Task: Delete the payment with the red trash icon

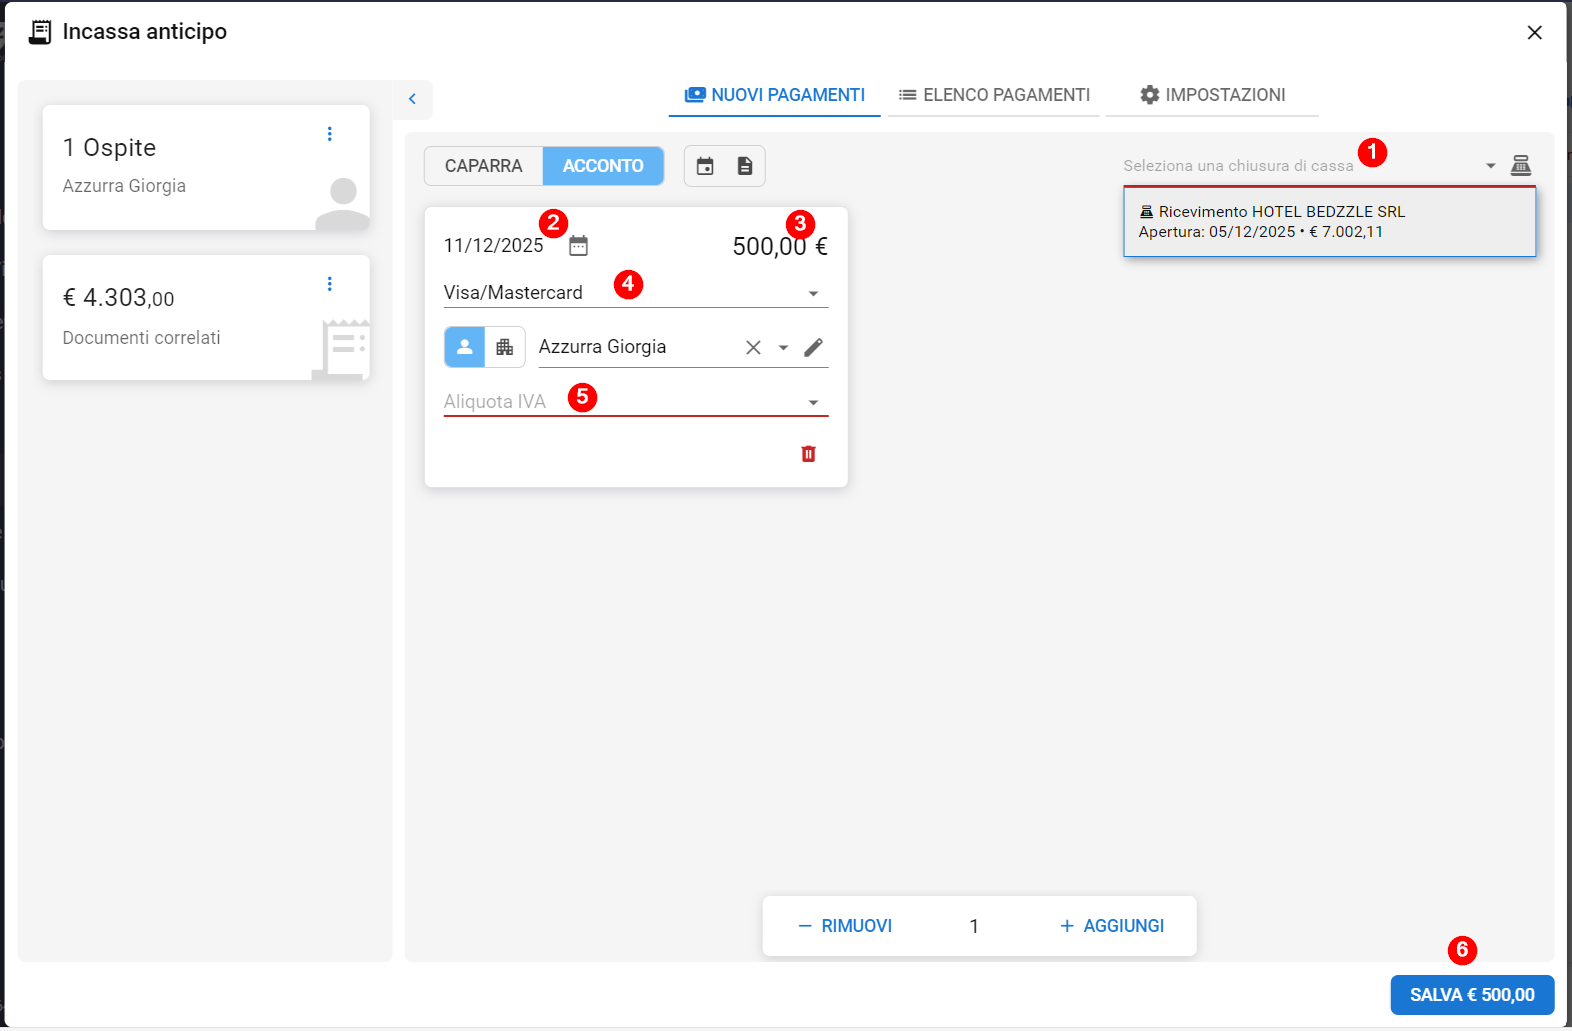Action: point(808,454)
